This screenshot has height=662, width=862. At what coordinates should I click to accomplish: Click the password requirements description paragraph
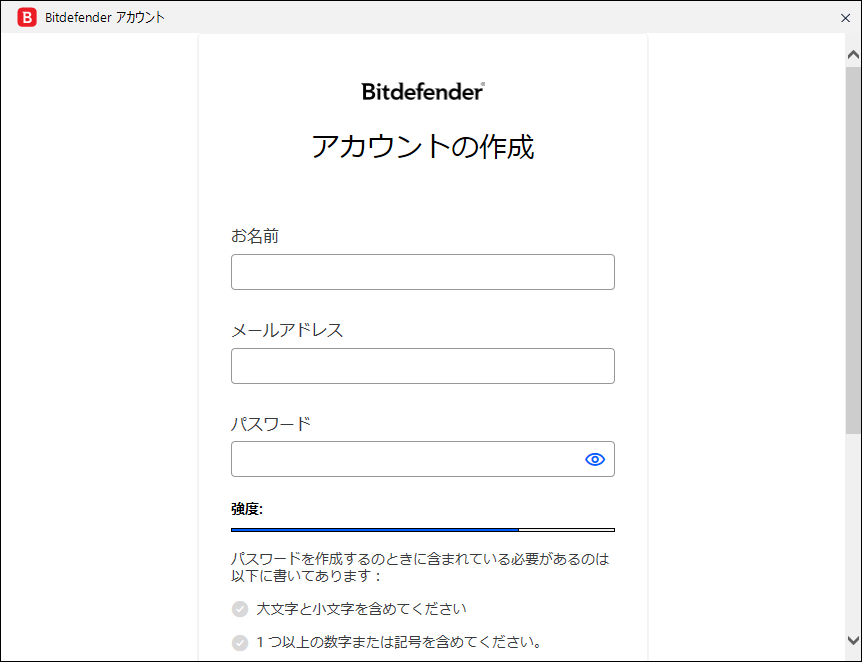coord(420,567)
